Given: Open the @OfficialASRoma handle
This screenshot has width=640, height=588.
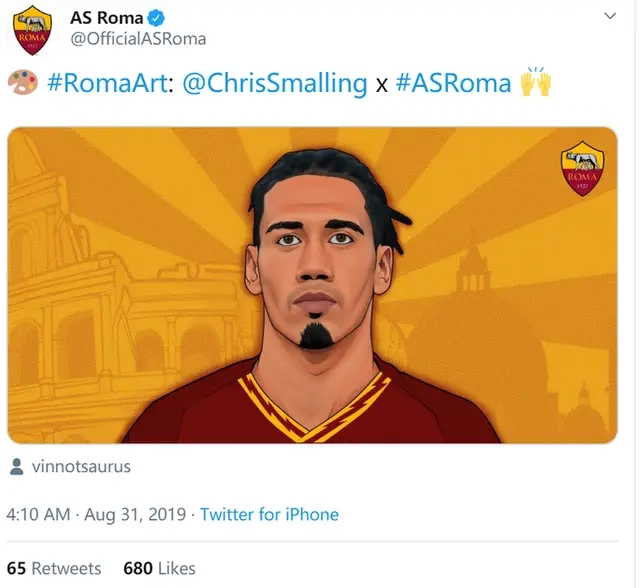Looking at the screenshot, I should 138,39.
